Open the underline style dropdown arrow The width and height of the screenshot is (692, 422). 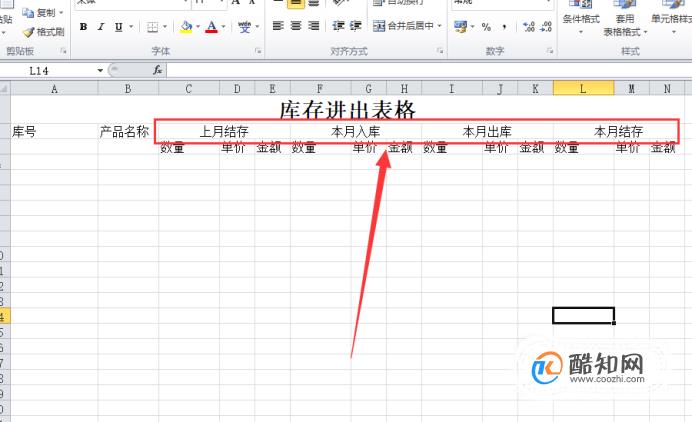click(x=131, y=27)
